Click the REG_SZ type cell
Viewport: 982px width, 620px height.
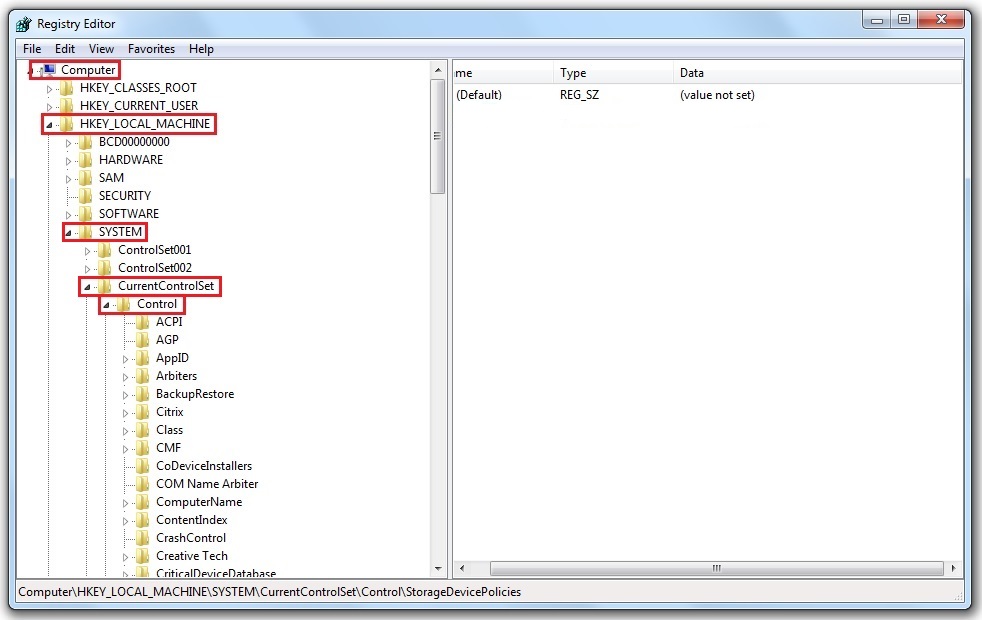click(579, 95)
